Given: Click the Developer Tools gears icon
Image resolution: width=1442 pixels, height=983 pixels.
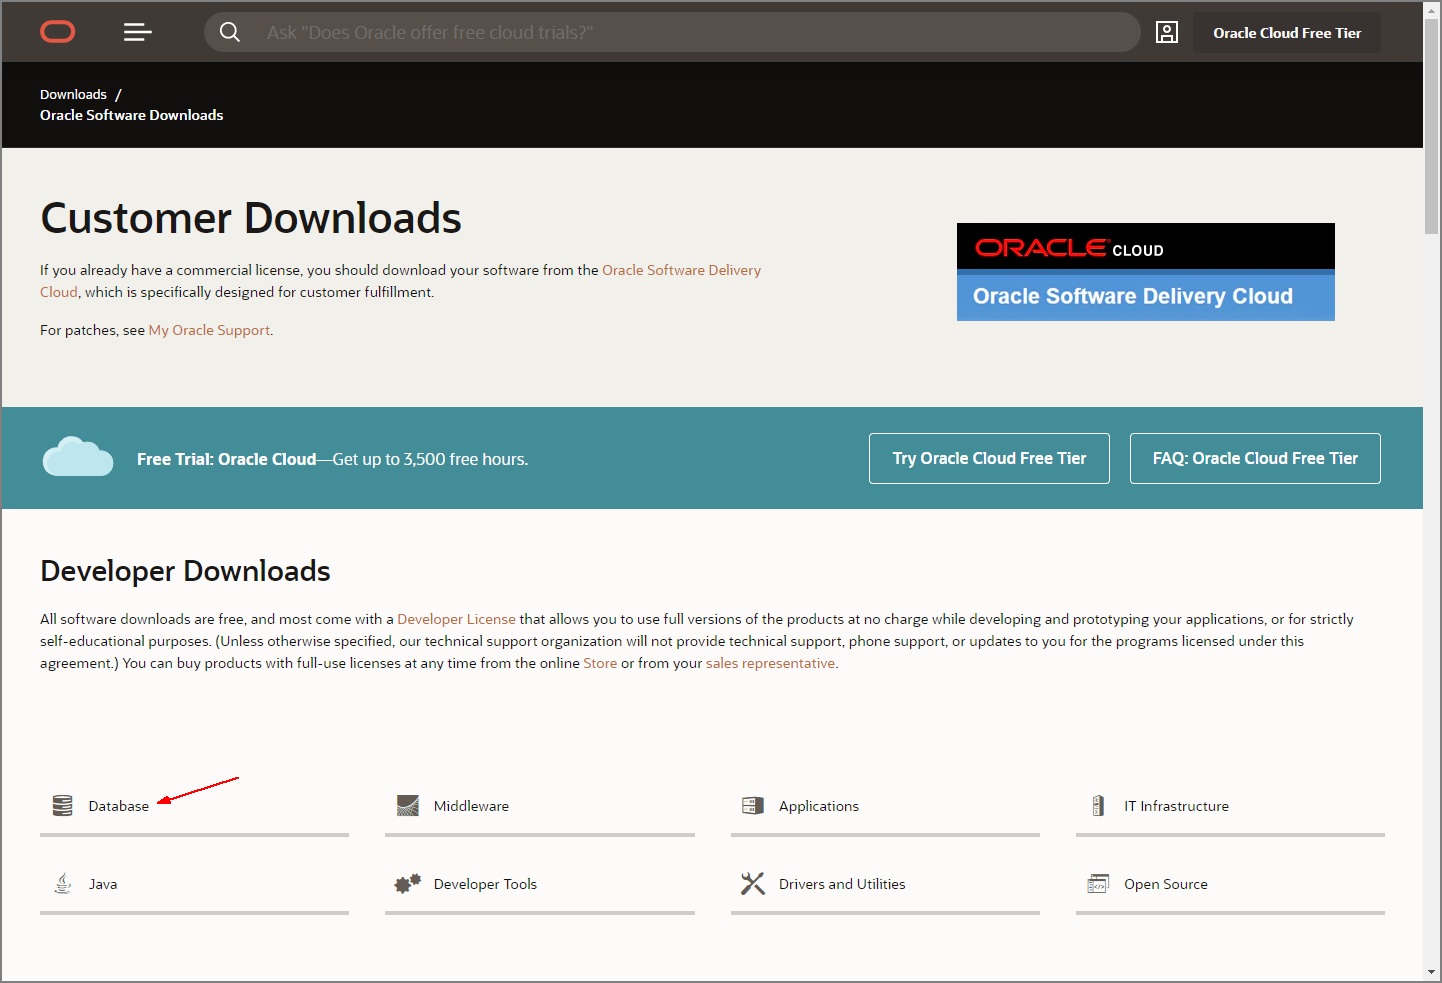Looking at the screenshot, I should (x=408, y=883).
